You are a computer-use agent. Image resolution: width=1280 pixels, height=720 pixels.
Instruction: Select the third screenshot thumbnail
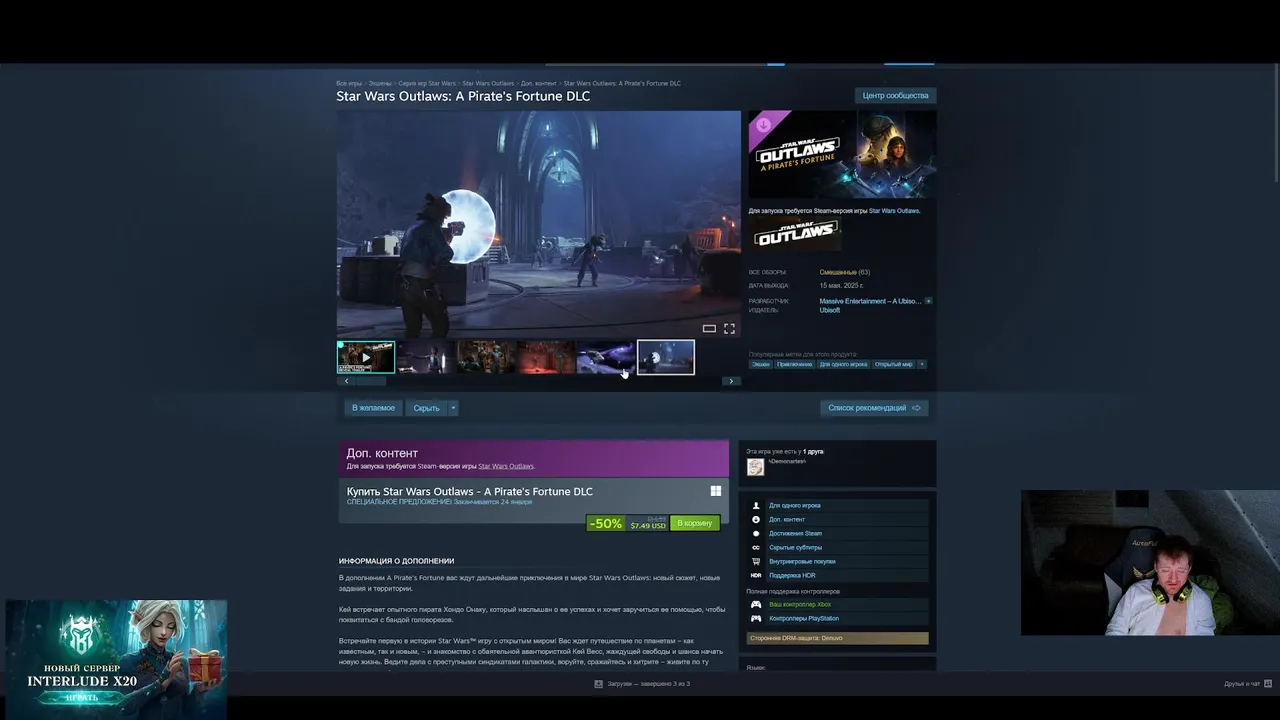[486, 357]
